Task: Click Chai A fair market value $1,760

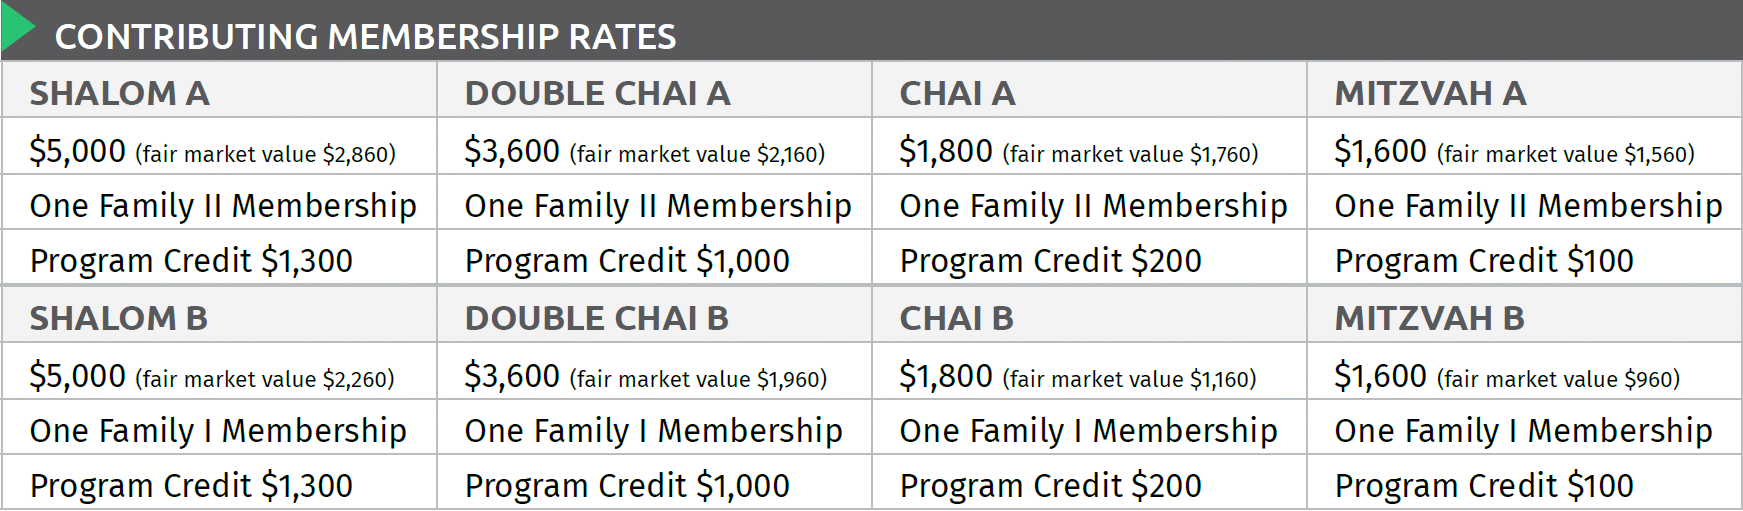Action: click(1130, 154)
